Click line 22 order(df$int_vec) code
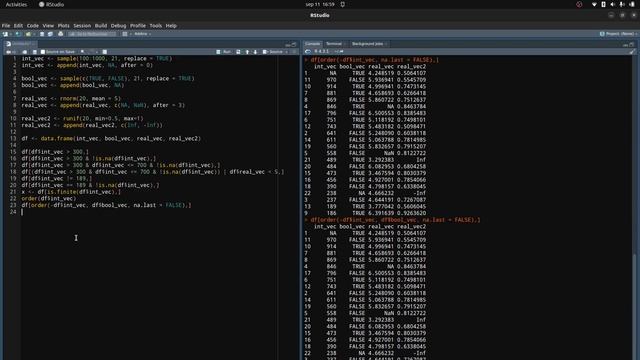Screen dimensions: 640x360 [49, 198]
